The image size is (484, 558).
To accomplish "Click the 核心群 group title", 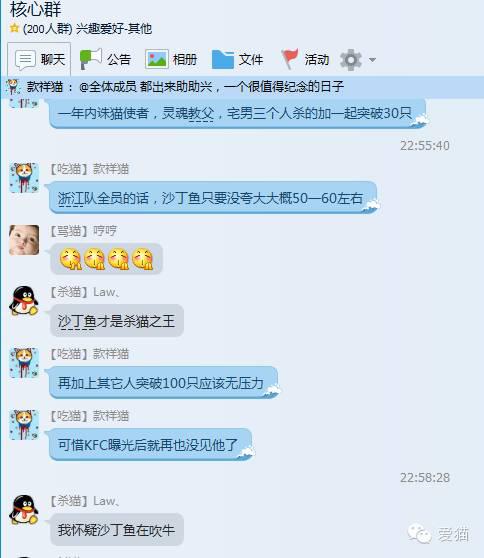I will click(36, 9).
